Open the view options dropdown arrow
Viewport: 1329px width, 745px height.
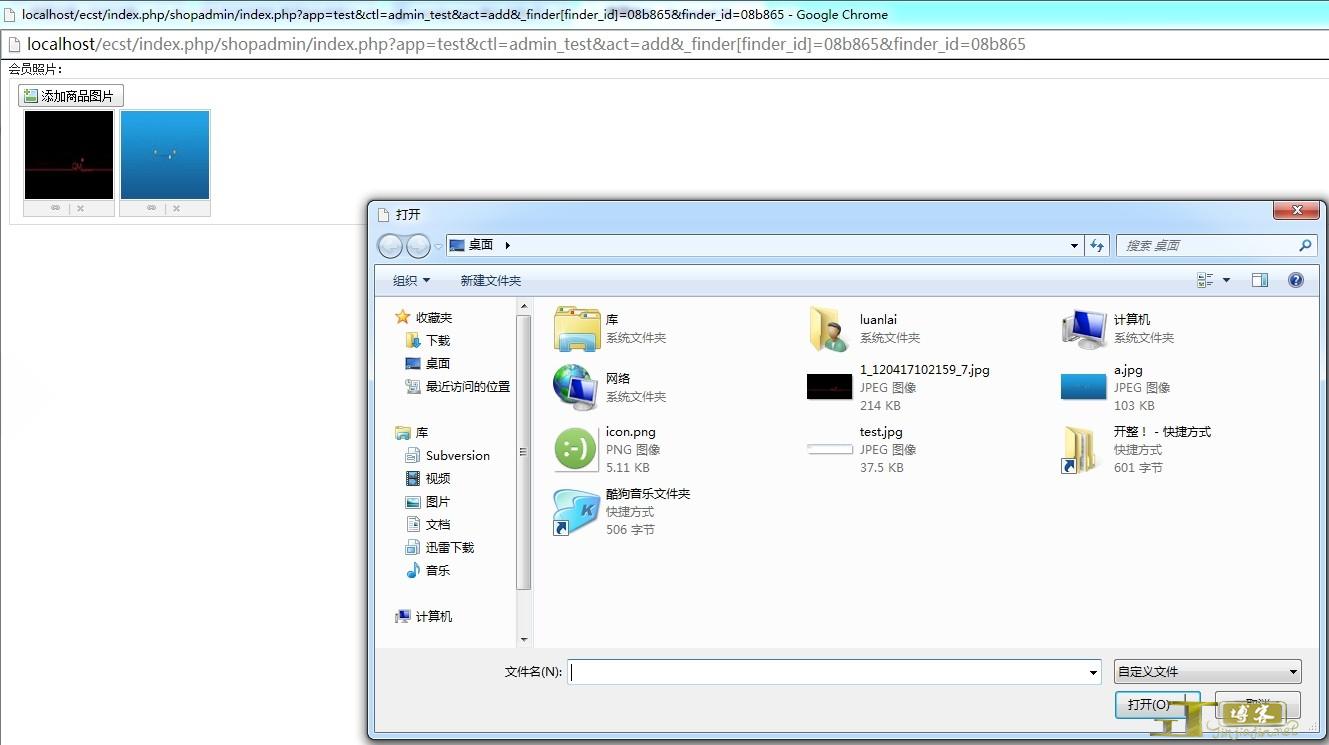[1227, 281]
